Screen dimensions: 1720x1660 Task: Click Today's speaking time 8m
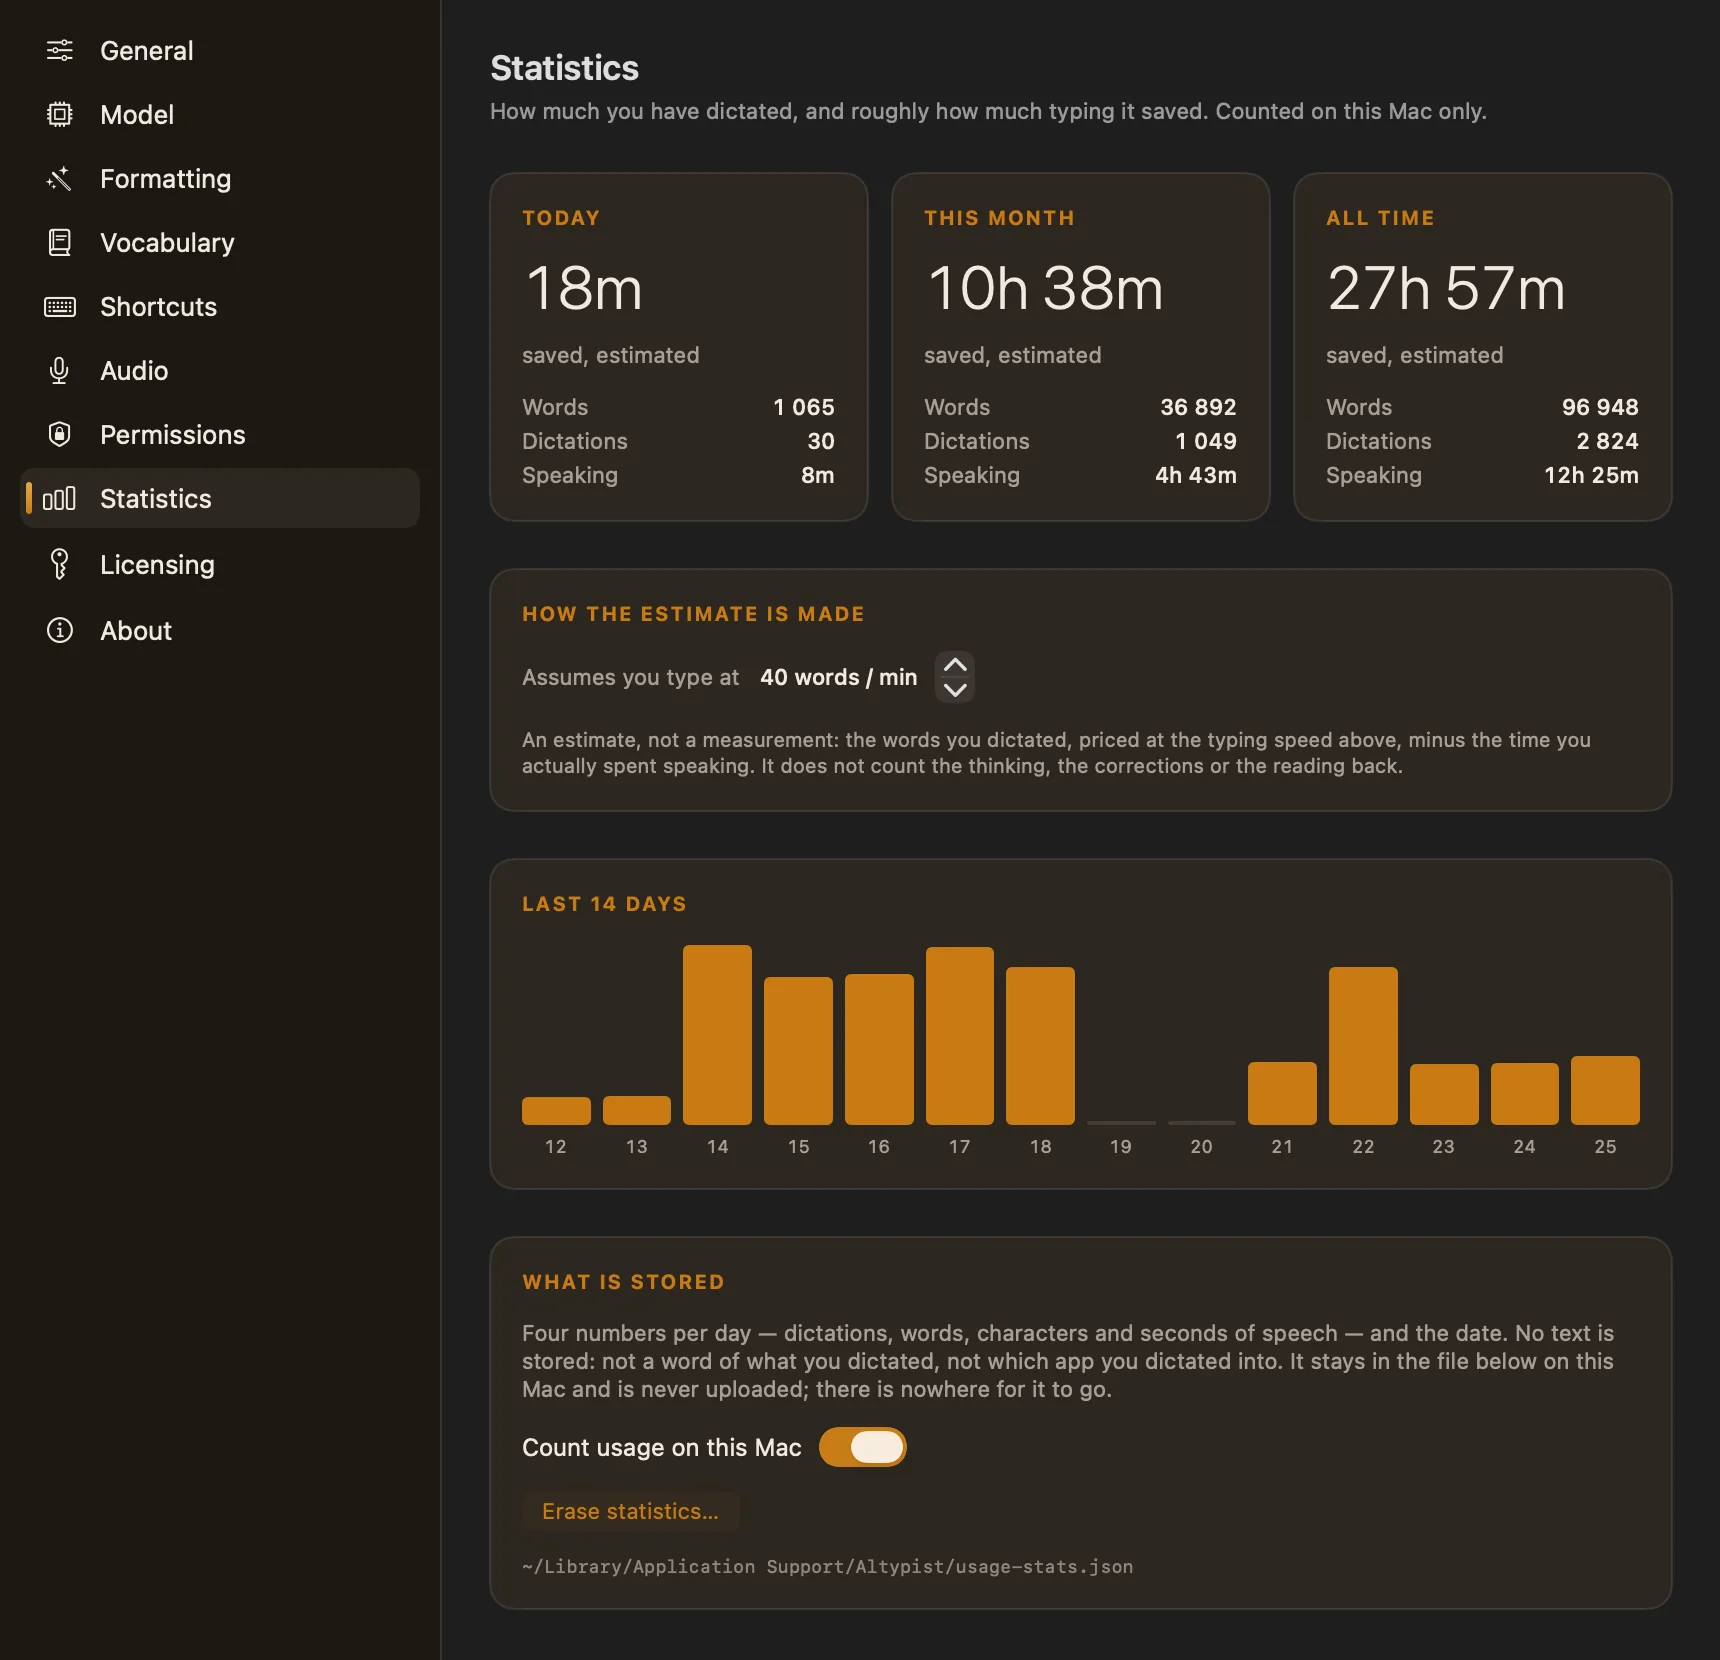(x=818, y=475)
